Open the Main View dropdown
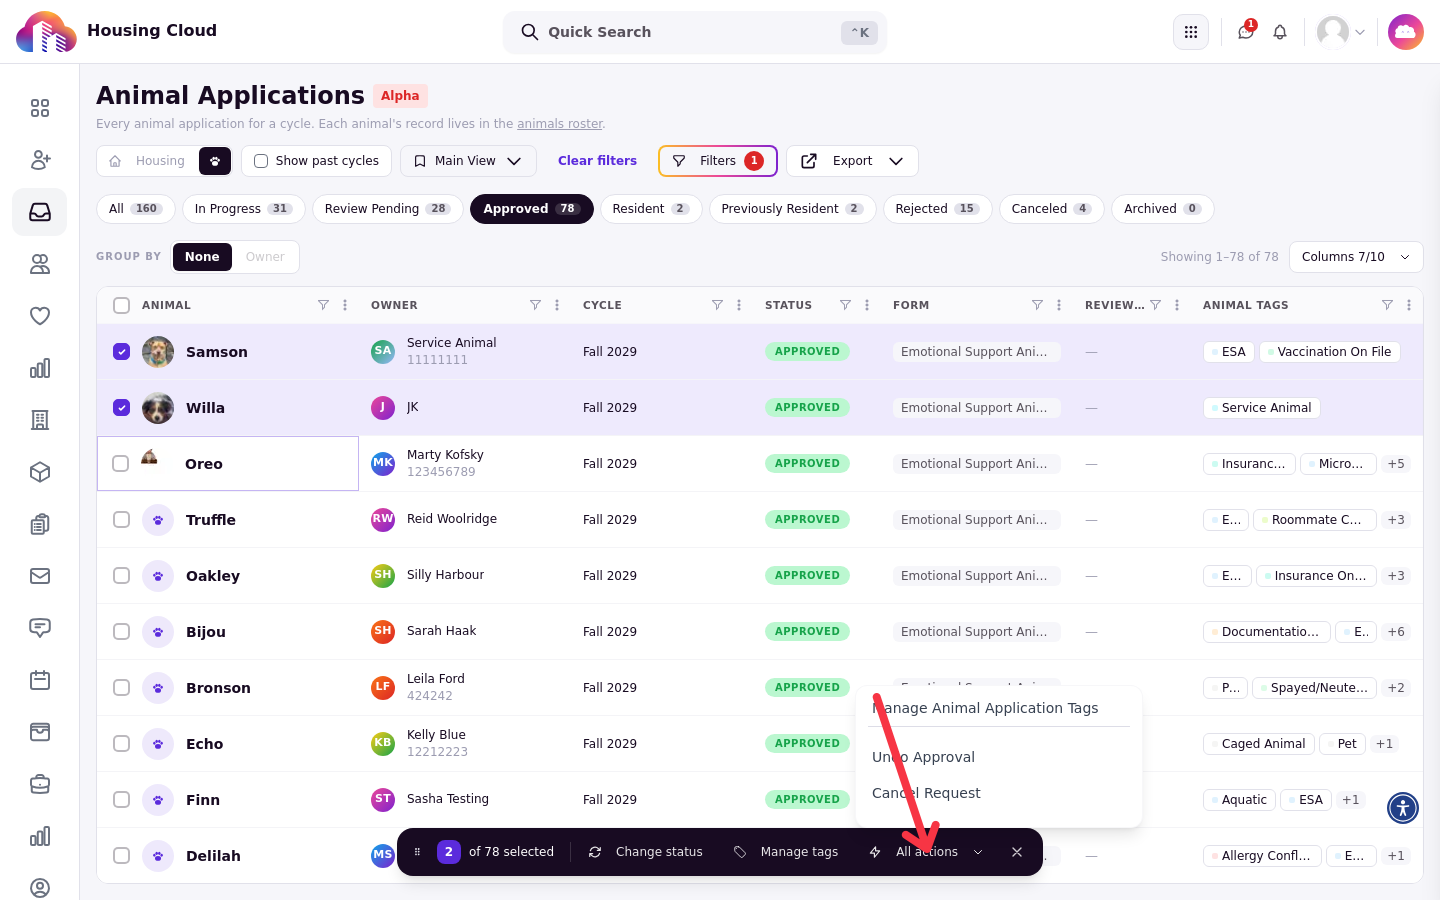 [x=468, y=161]
